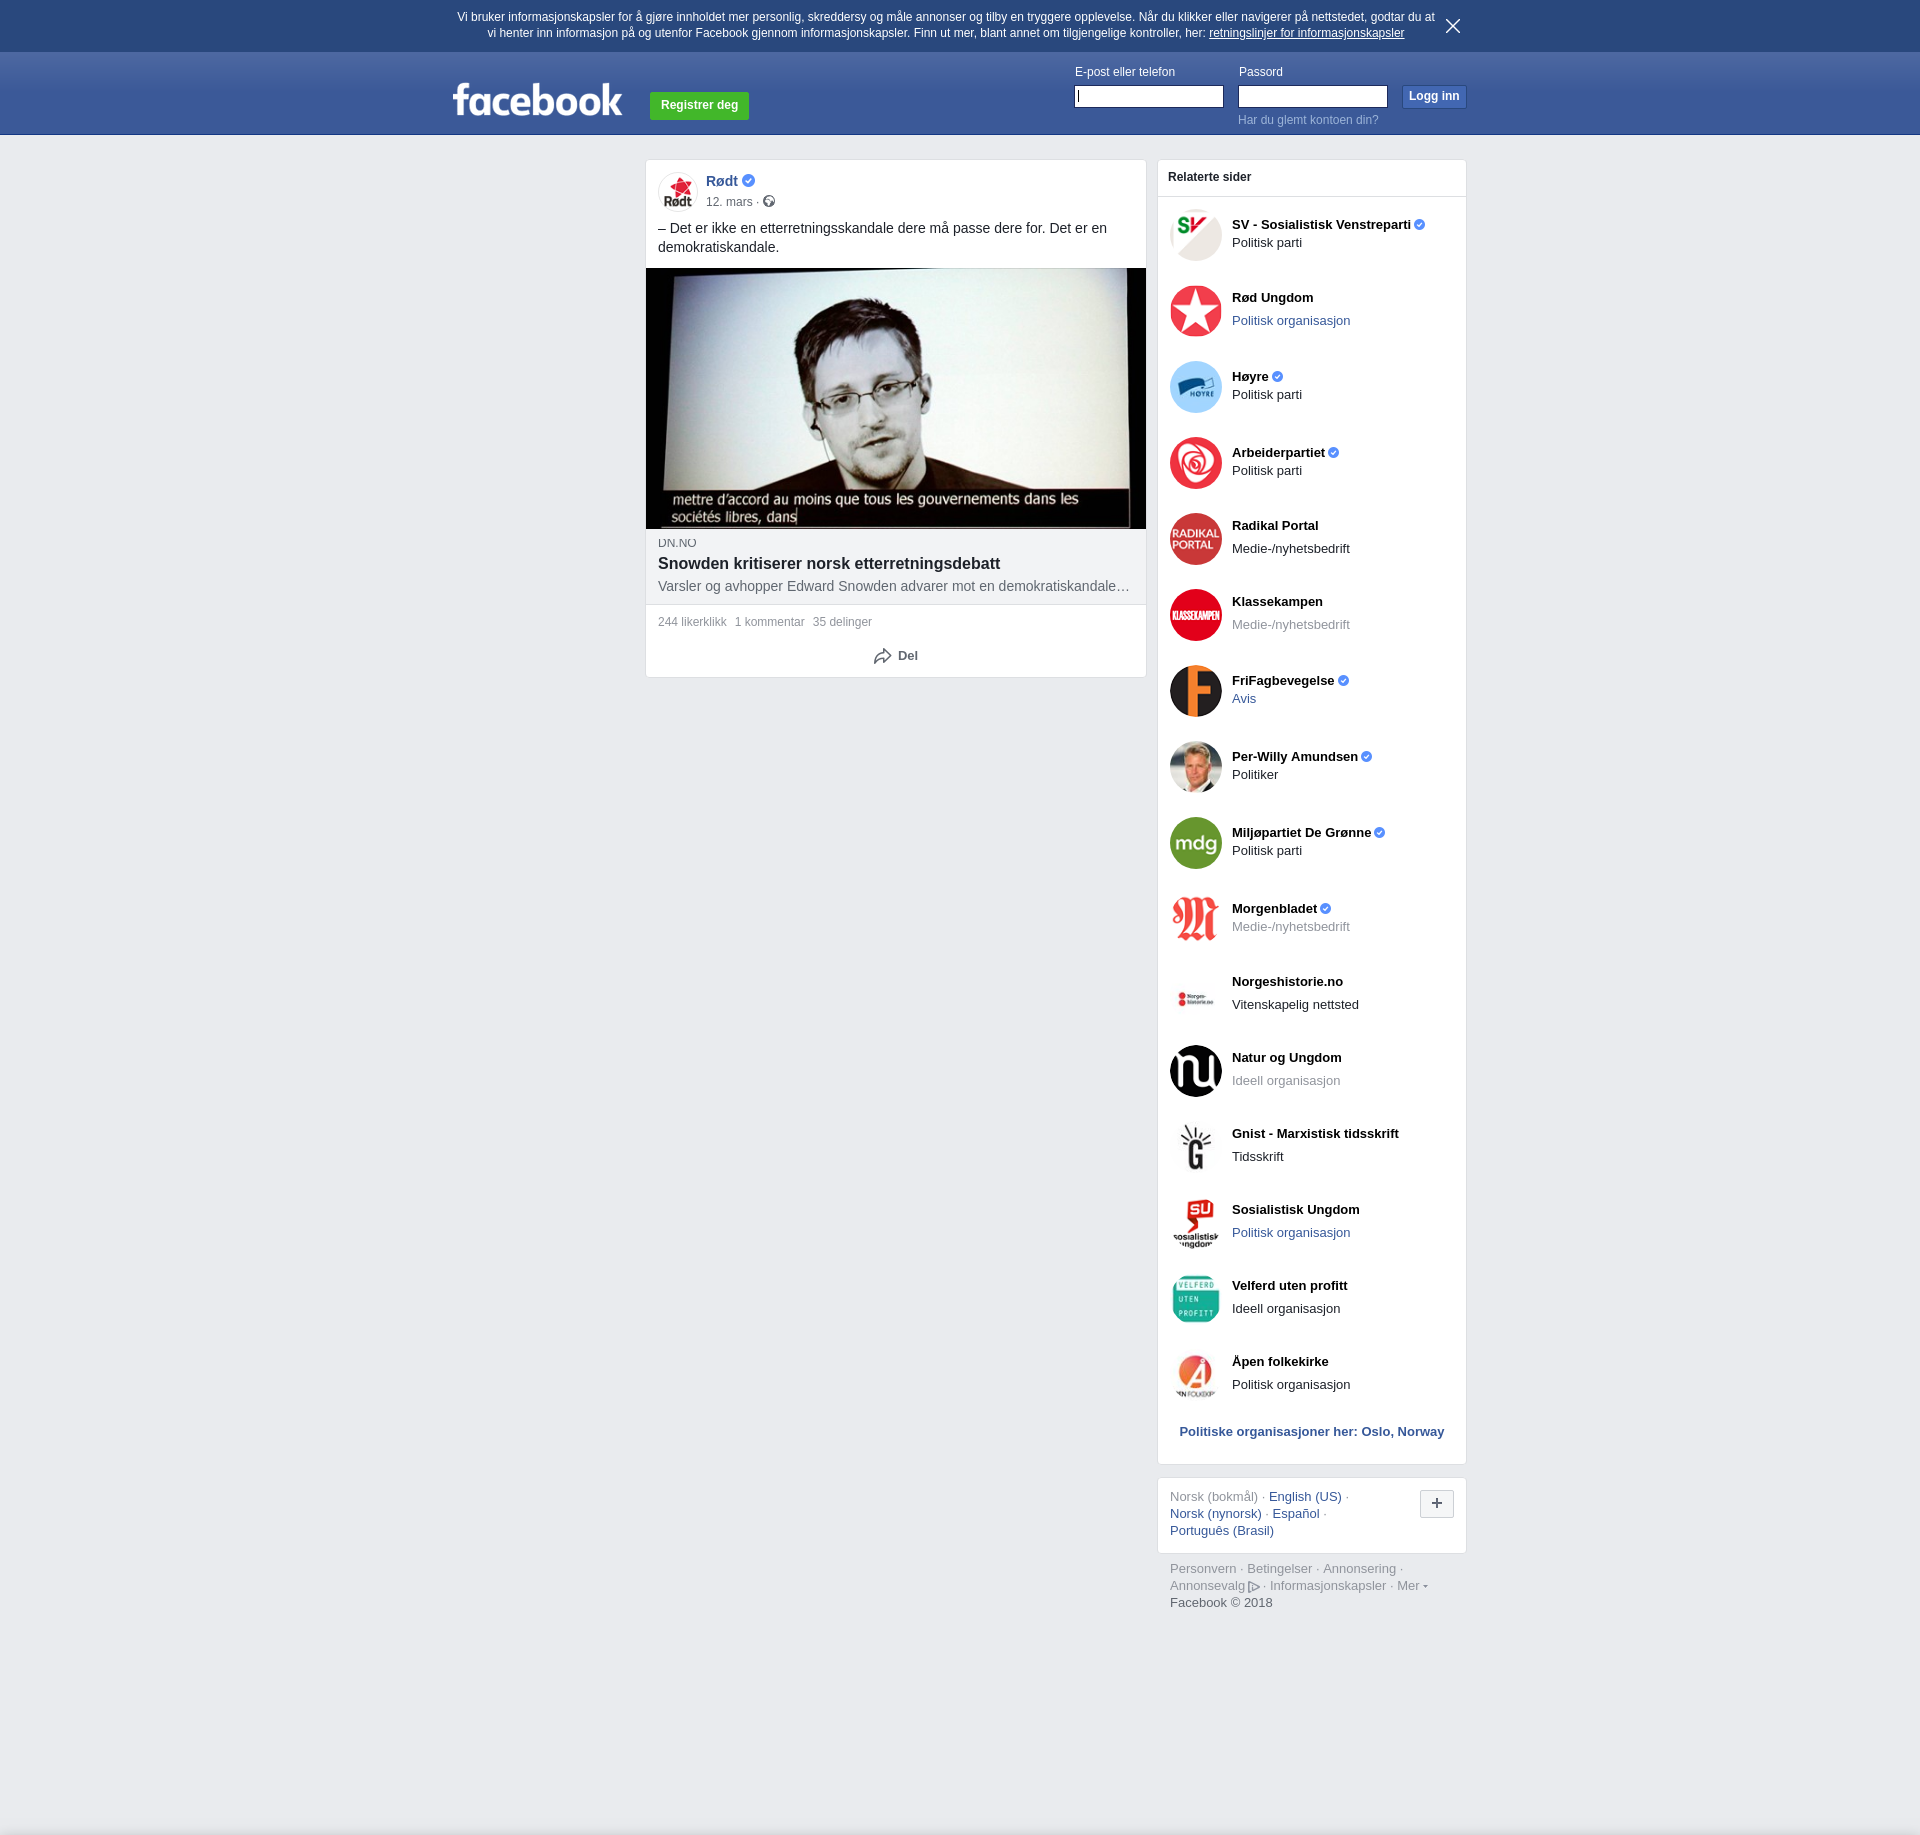This screenshot has width=1920, height=1835.
Task: Switch language to Português (Brasil)
Action: coord(1221,1531)
